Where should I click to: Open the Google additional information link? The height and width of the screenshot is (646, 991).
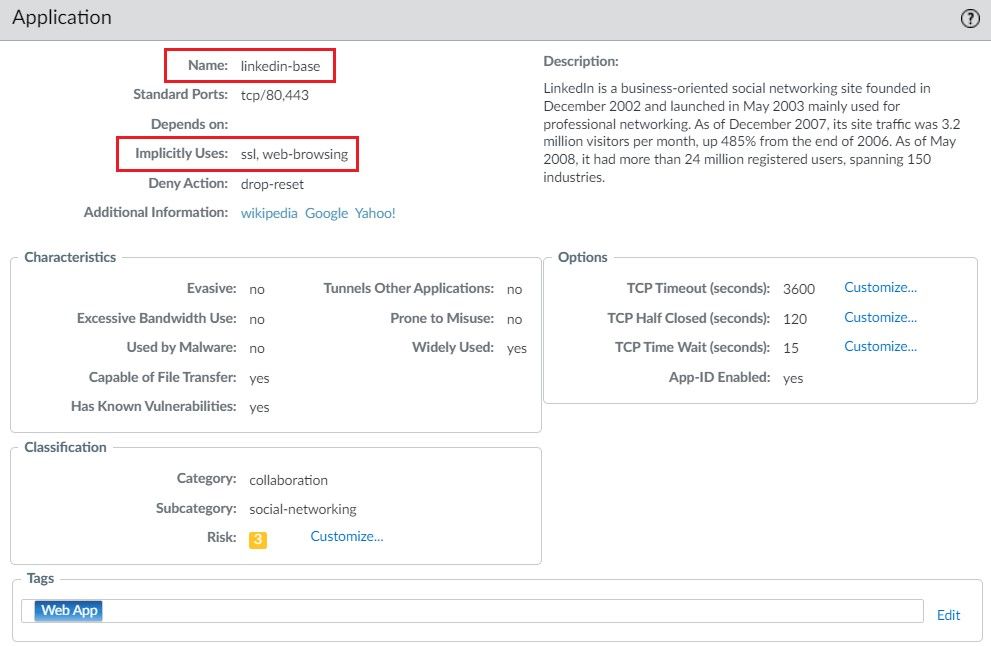(x=326, y=213)
